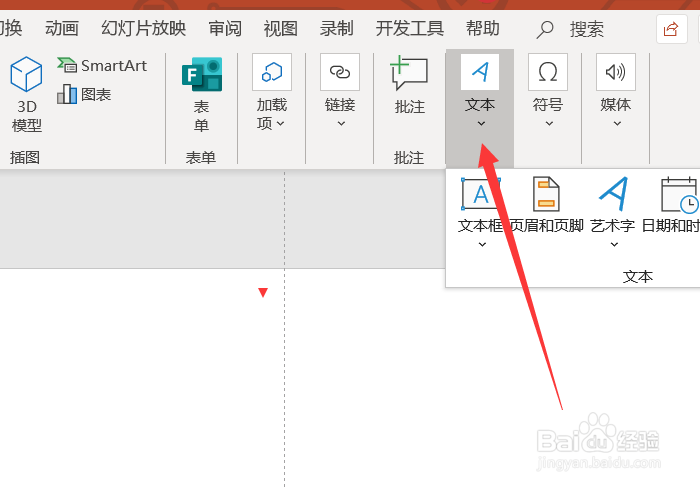Insert a SmartArt graphic

click(x=102, y=66)
